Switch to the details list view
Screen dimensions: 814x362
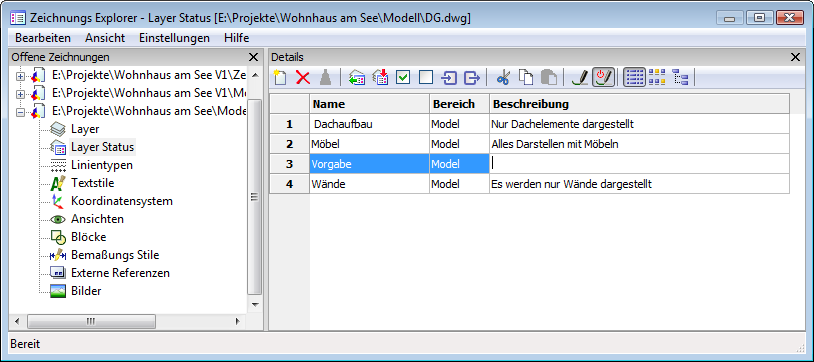pos(634,78)
